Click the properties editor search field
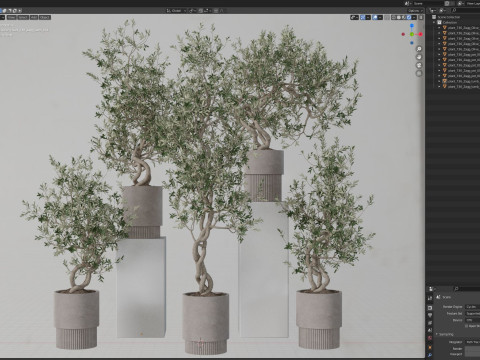 tap(467, 289)
